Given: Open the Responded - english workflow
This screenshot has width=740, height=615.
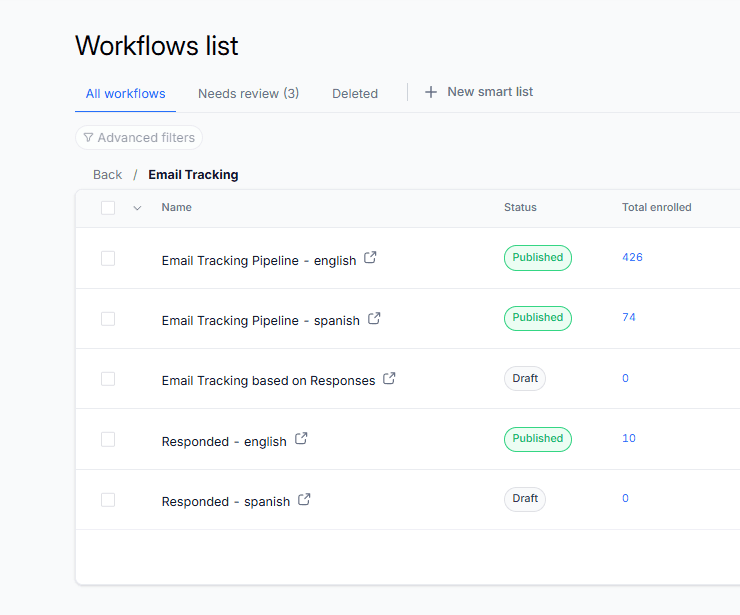Looking at the screenshot, I should [x=224, y=441].
